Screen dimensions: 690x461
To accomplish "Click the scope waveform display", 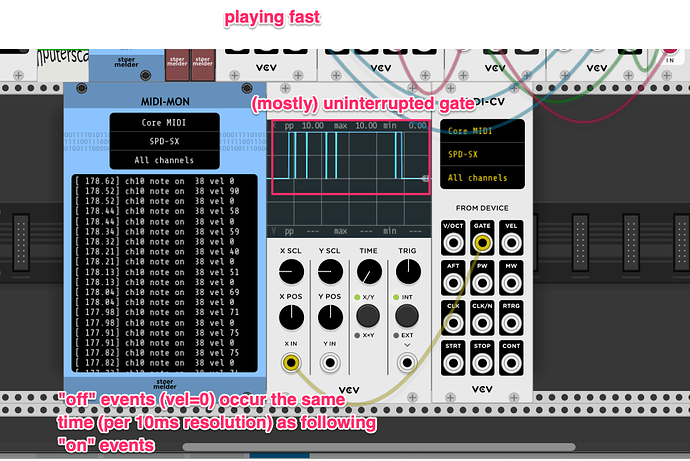I will [349, 178].
